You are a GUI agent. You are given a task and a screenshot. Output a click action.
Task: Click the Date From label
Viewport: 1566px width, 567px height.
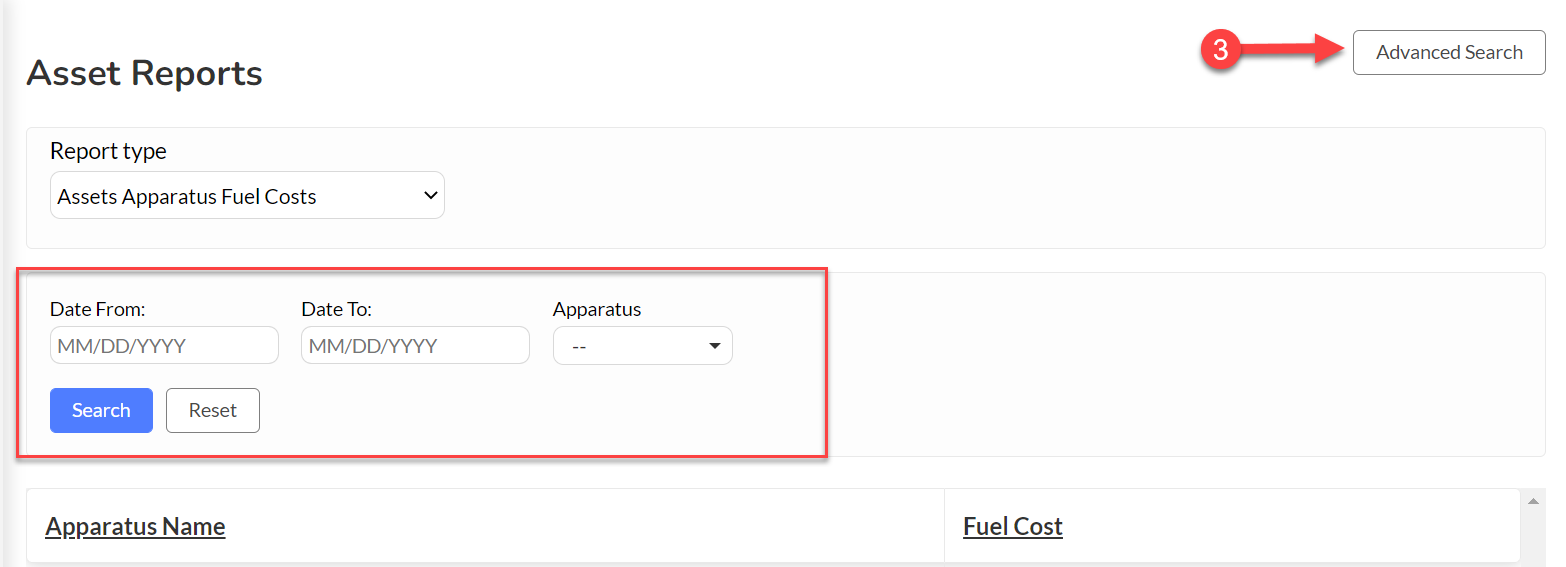(x=98, y=309)
